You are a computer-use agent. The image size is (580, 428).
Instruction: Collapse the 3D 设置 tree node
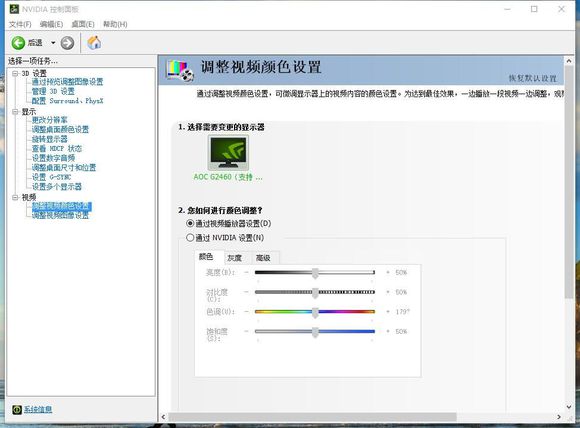(15, 73)
